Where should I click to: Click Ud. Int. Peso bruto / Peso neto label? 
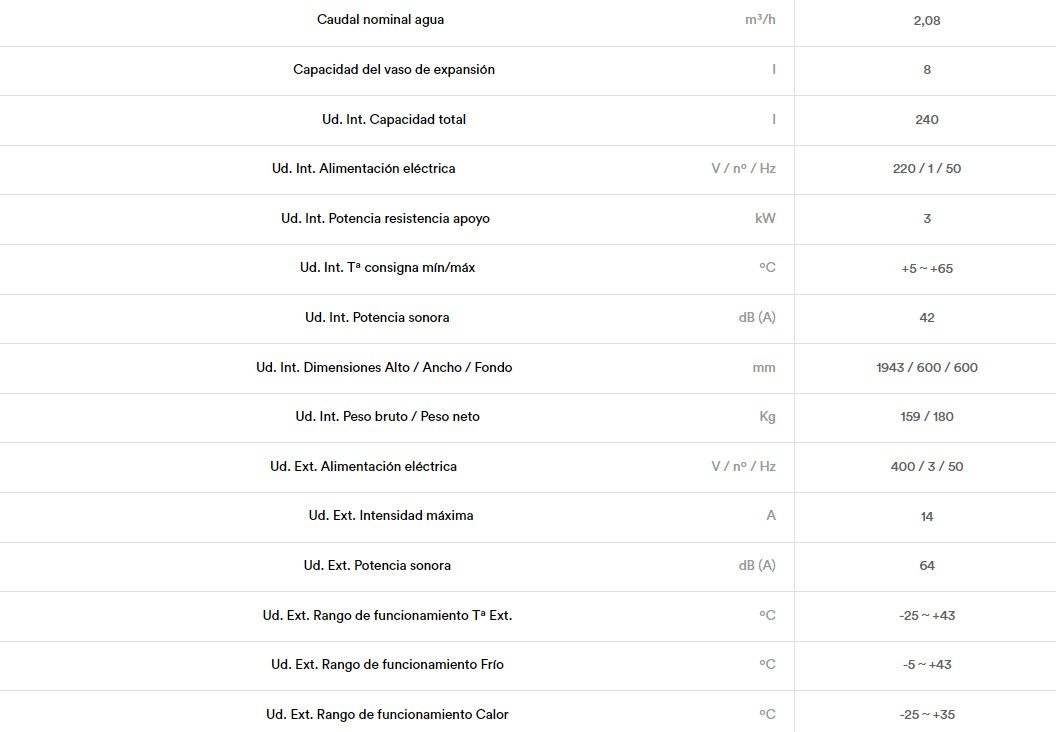click(x=387, y=416)
